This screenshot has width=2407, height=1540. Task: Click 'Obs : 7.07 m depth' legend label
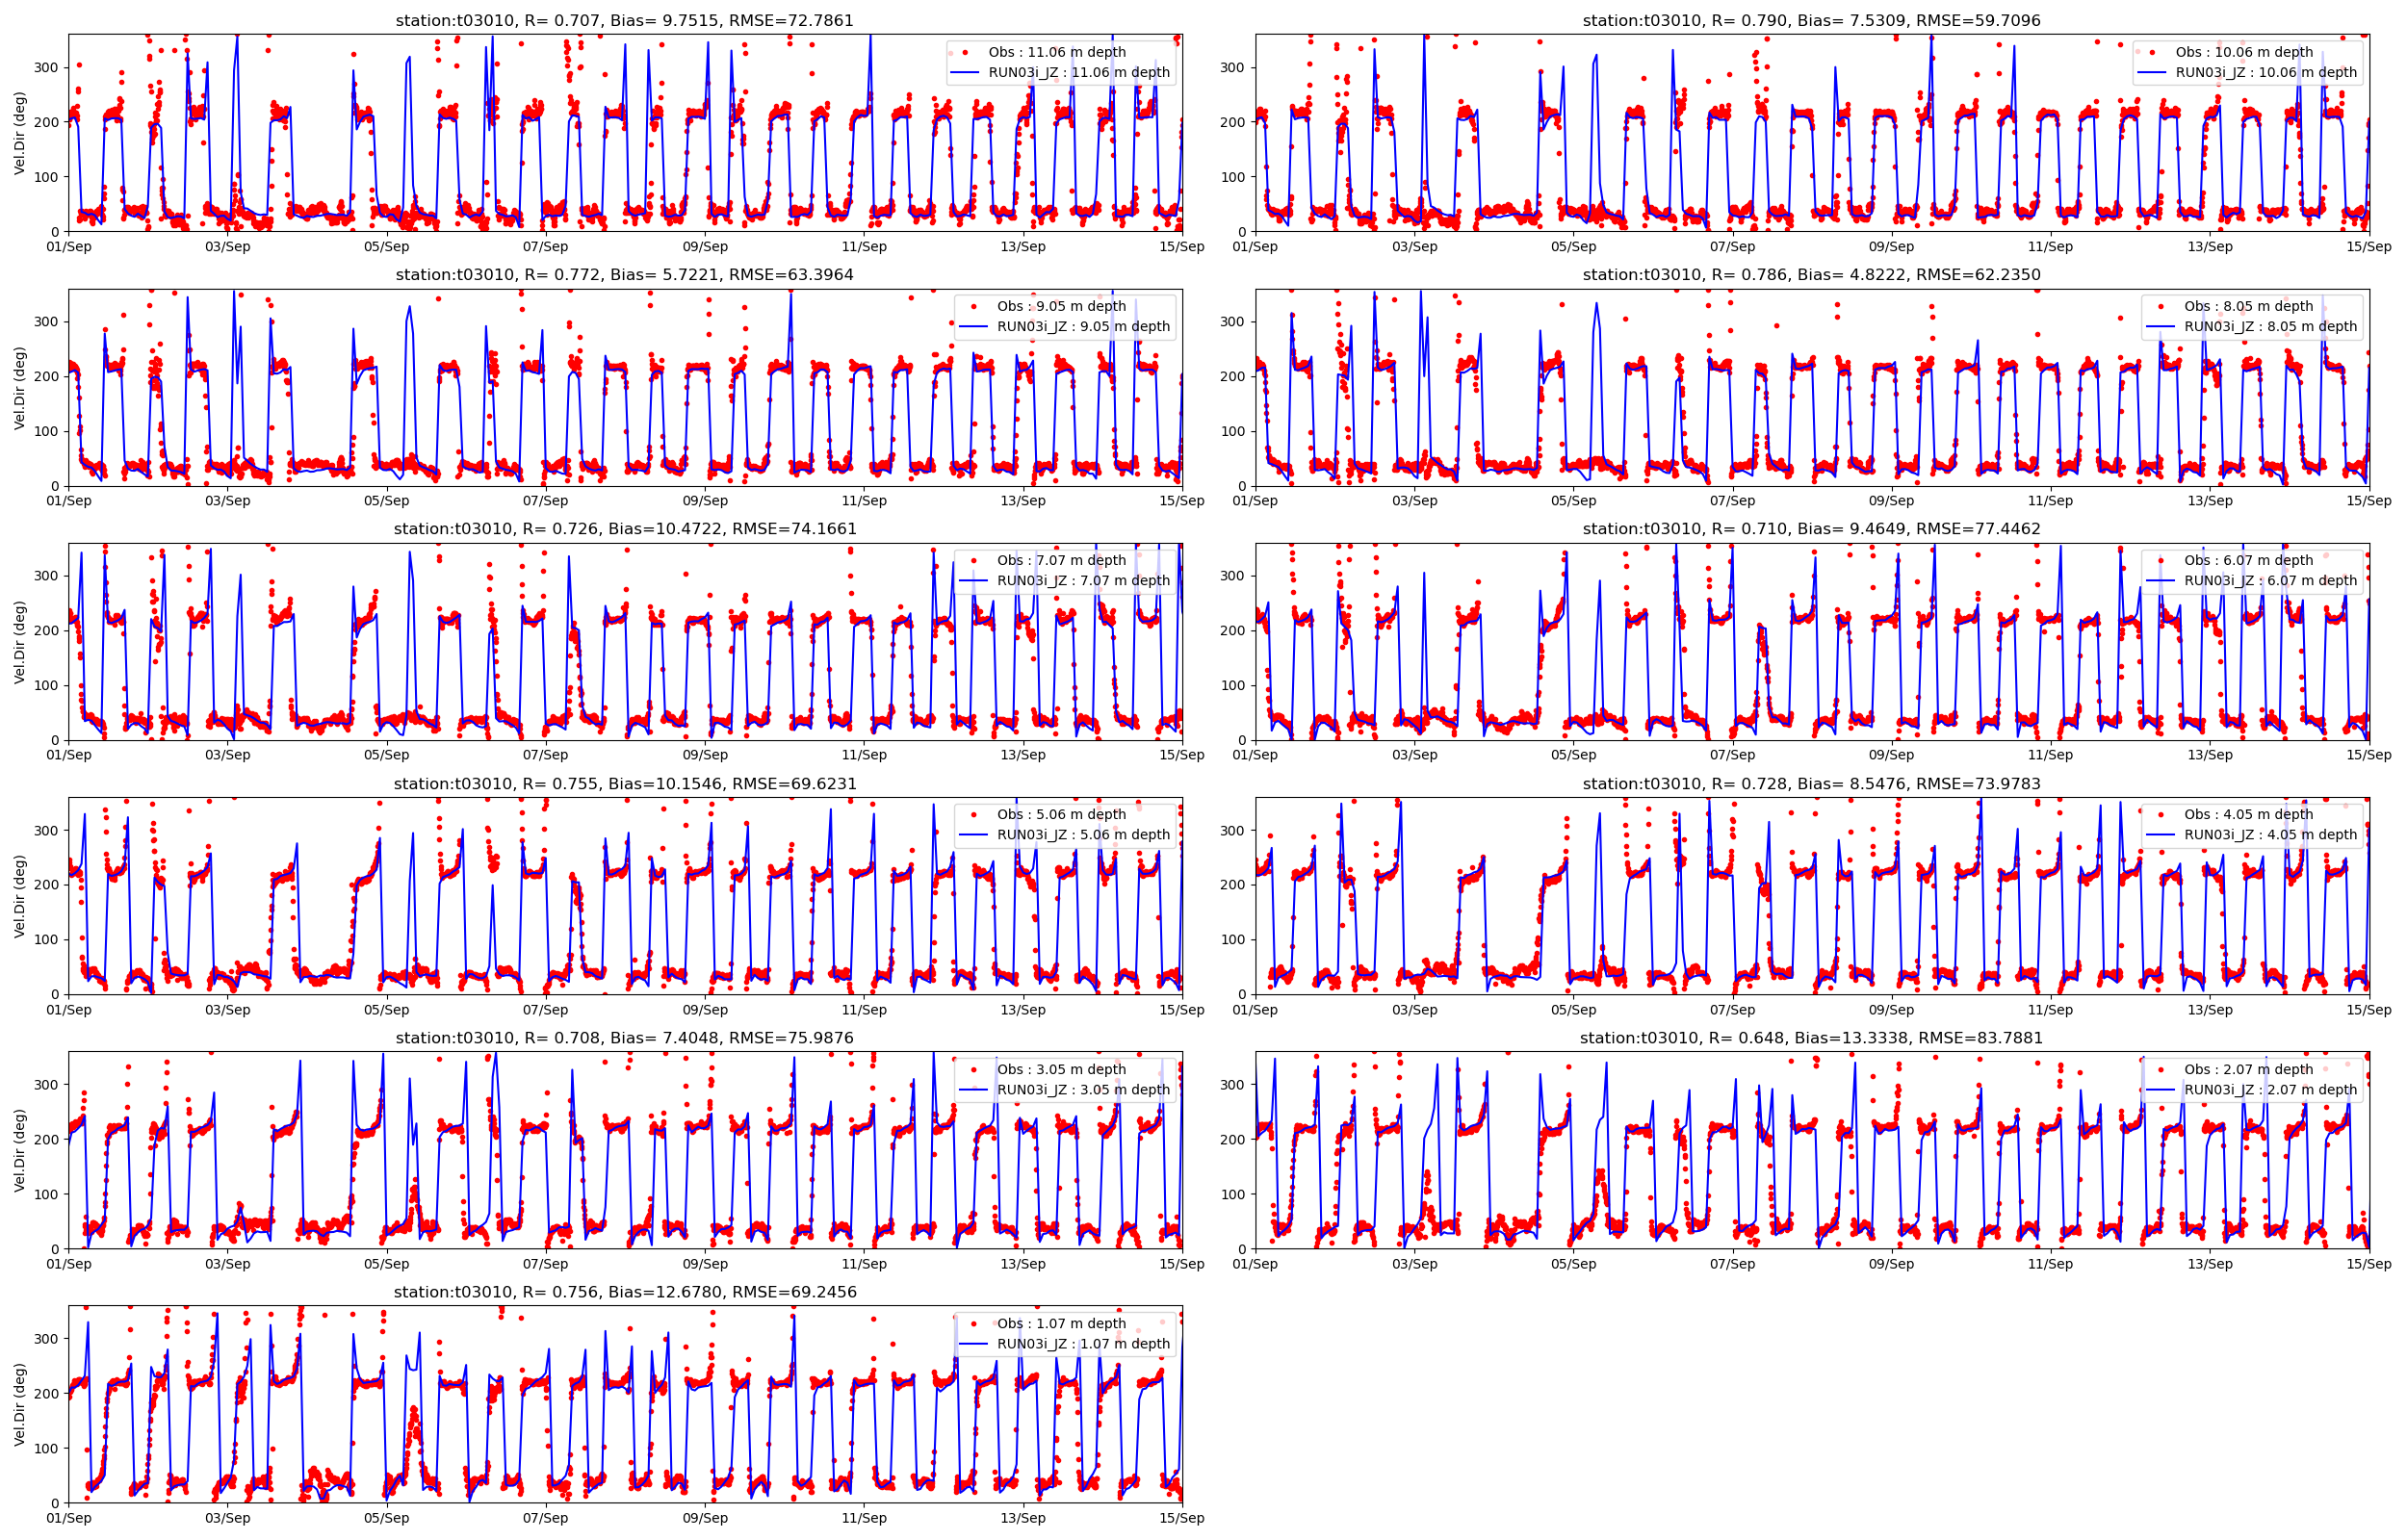click(x=1061, y=560)
